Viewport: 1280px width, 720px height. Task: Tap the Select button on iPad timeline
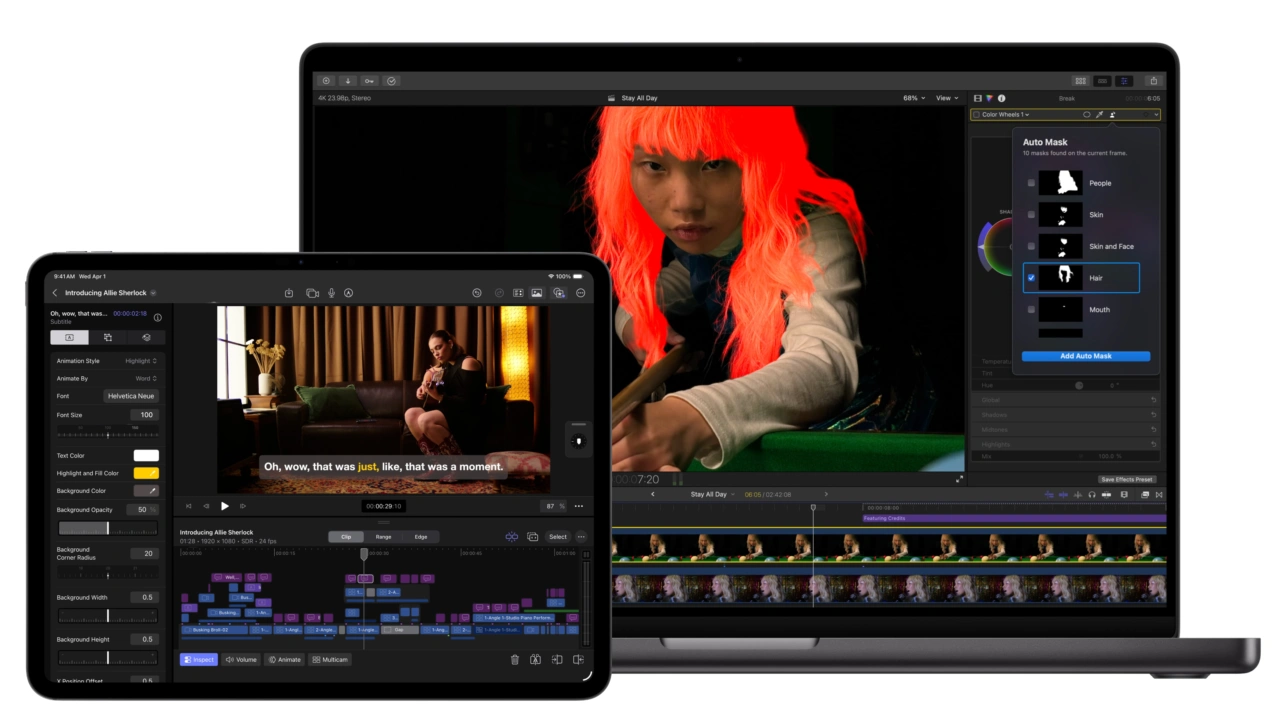[558, 537]
